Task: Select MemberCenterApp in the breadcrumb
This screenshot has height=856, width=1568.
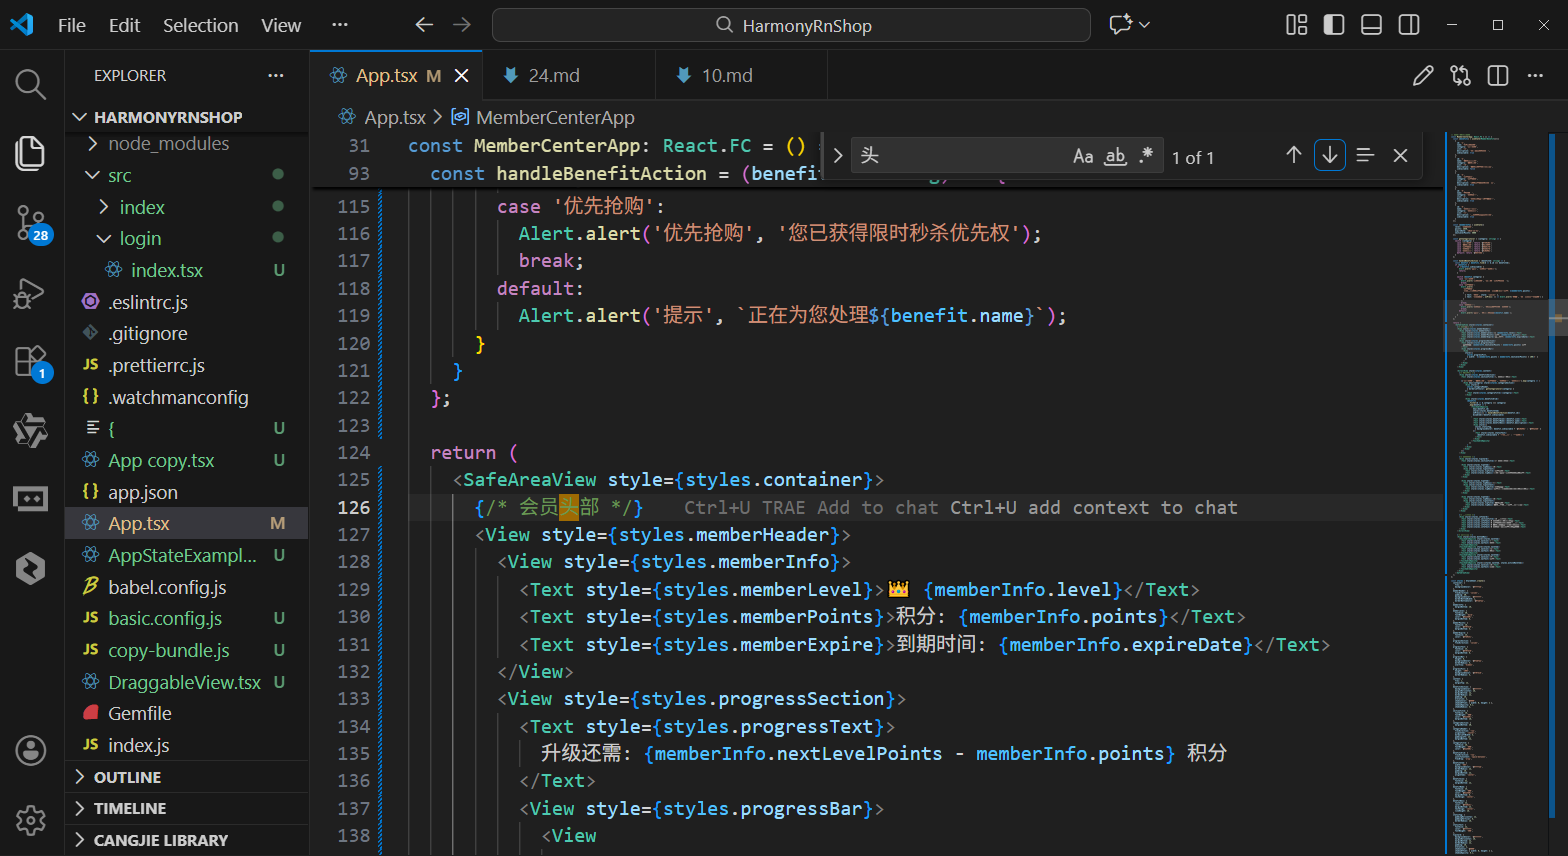Action: 555,118
